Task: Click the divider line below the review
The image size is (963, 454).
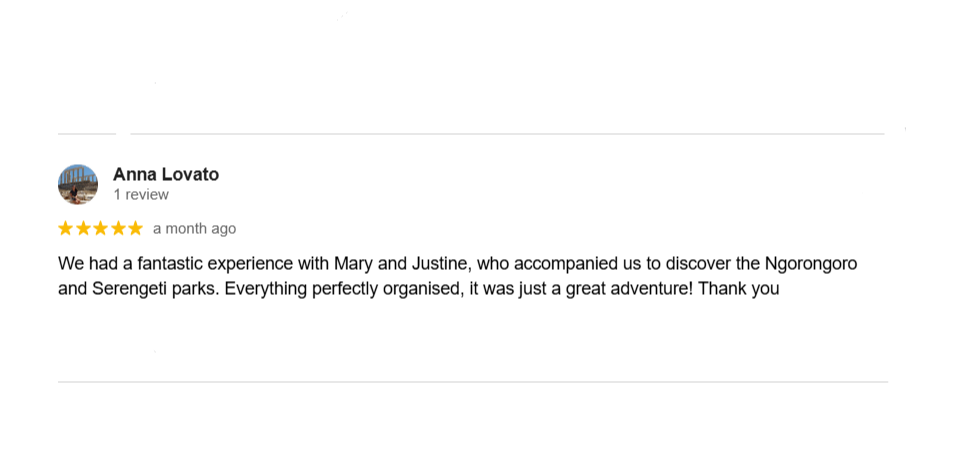Action: click(x=472, y=382)
